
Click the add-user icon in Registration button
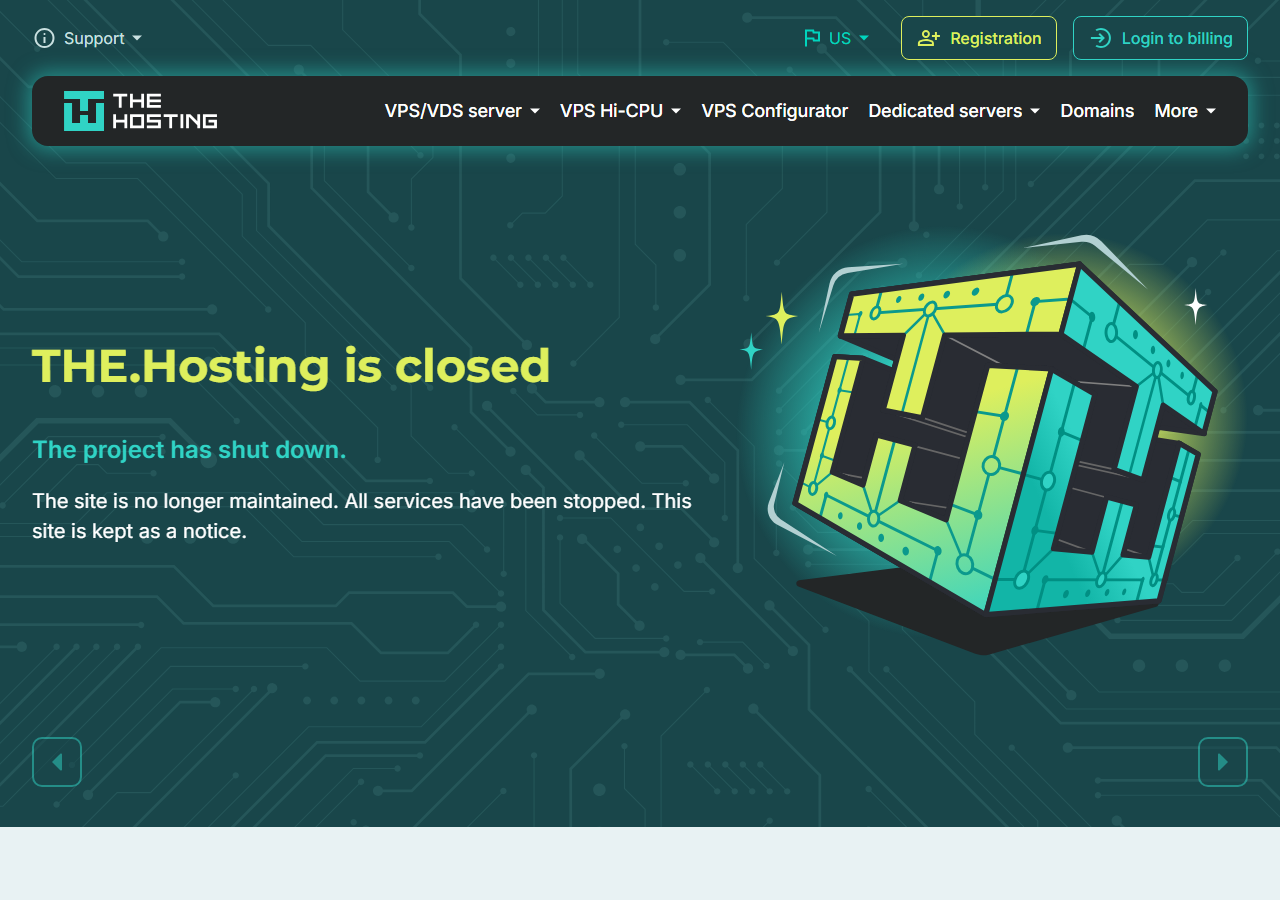pyautogui.click(x=929, y=38)
